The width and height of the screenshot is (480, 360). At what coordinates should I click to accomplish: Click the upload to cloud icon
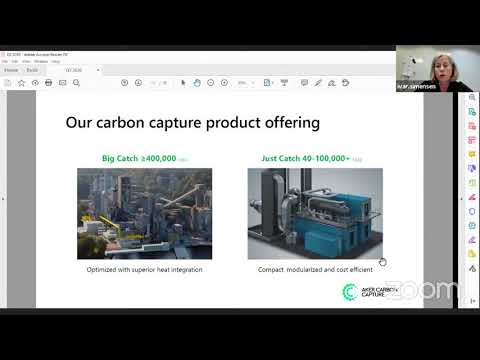click(x=35, y=83)
